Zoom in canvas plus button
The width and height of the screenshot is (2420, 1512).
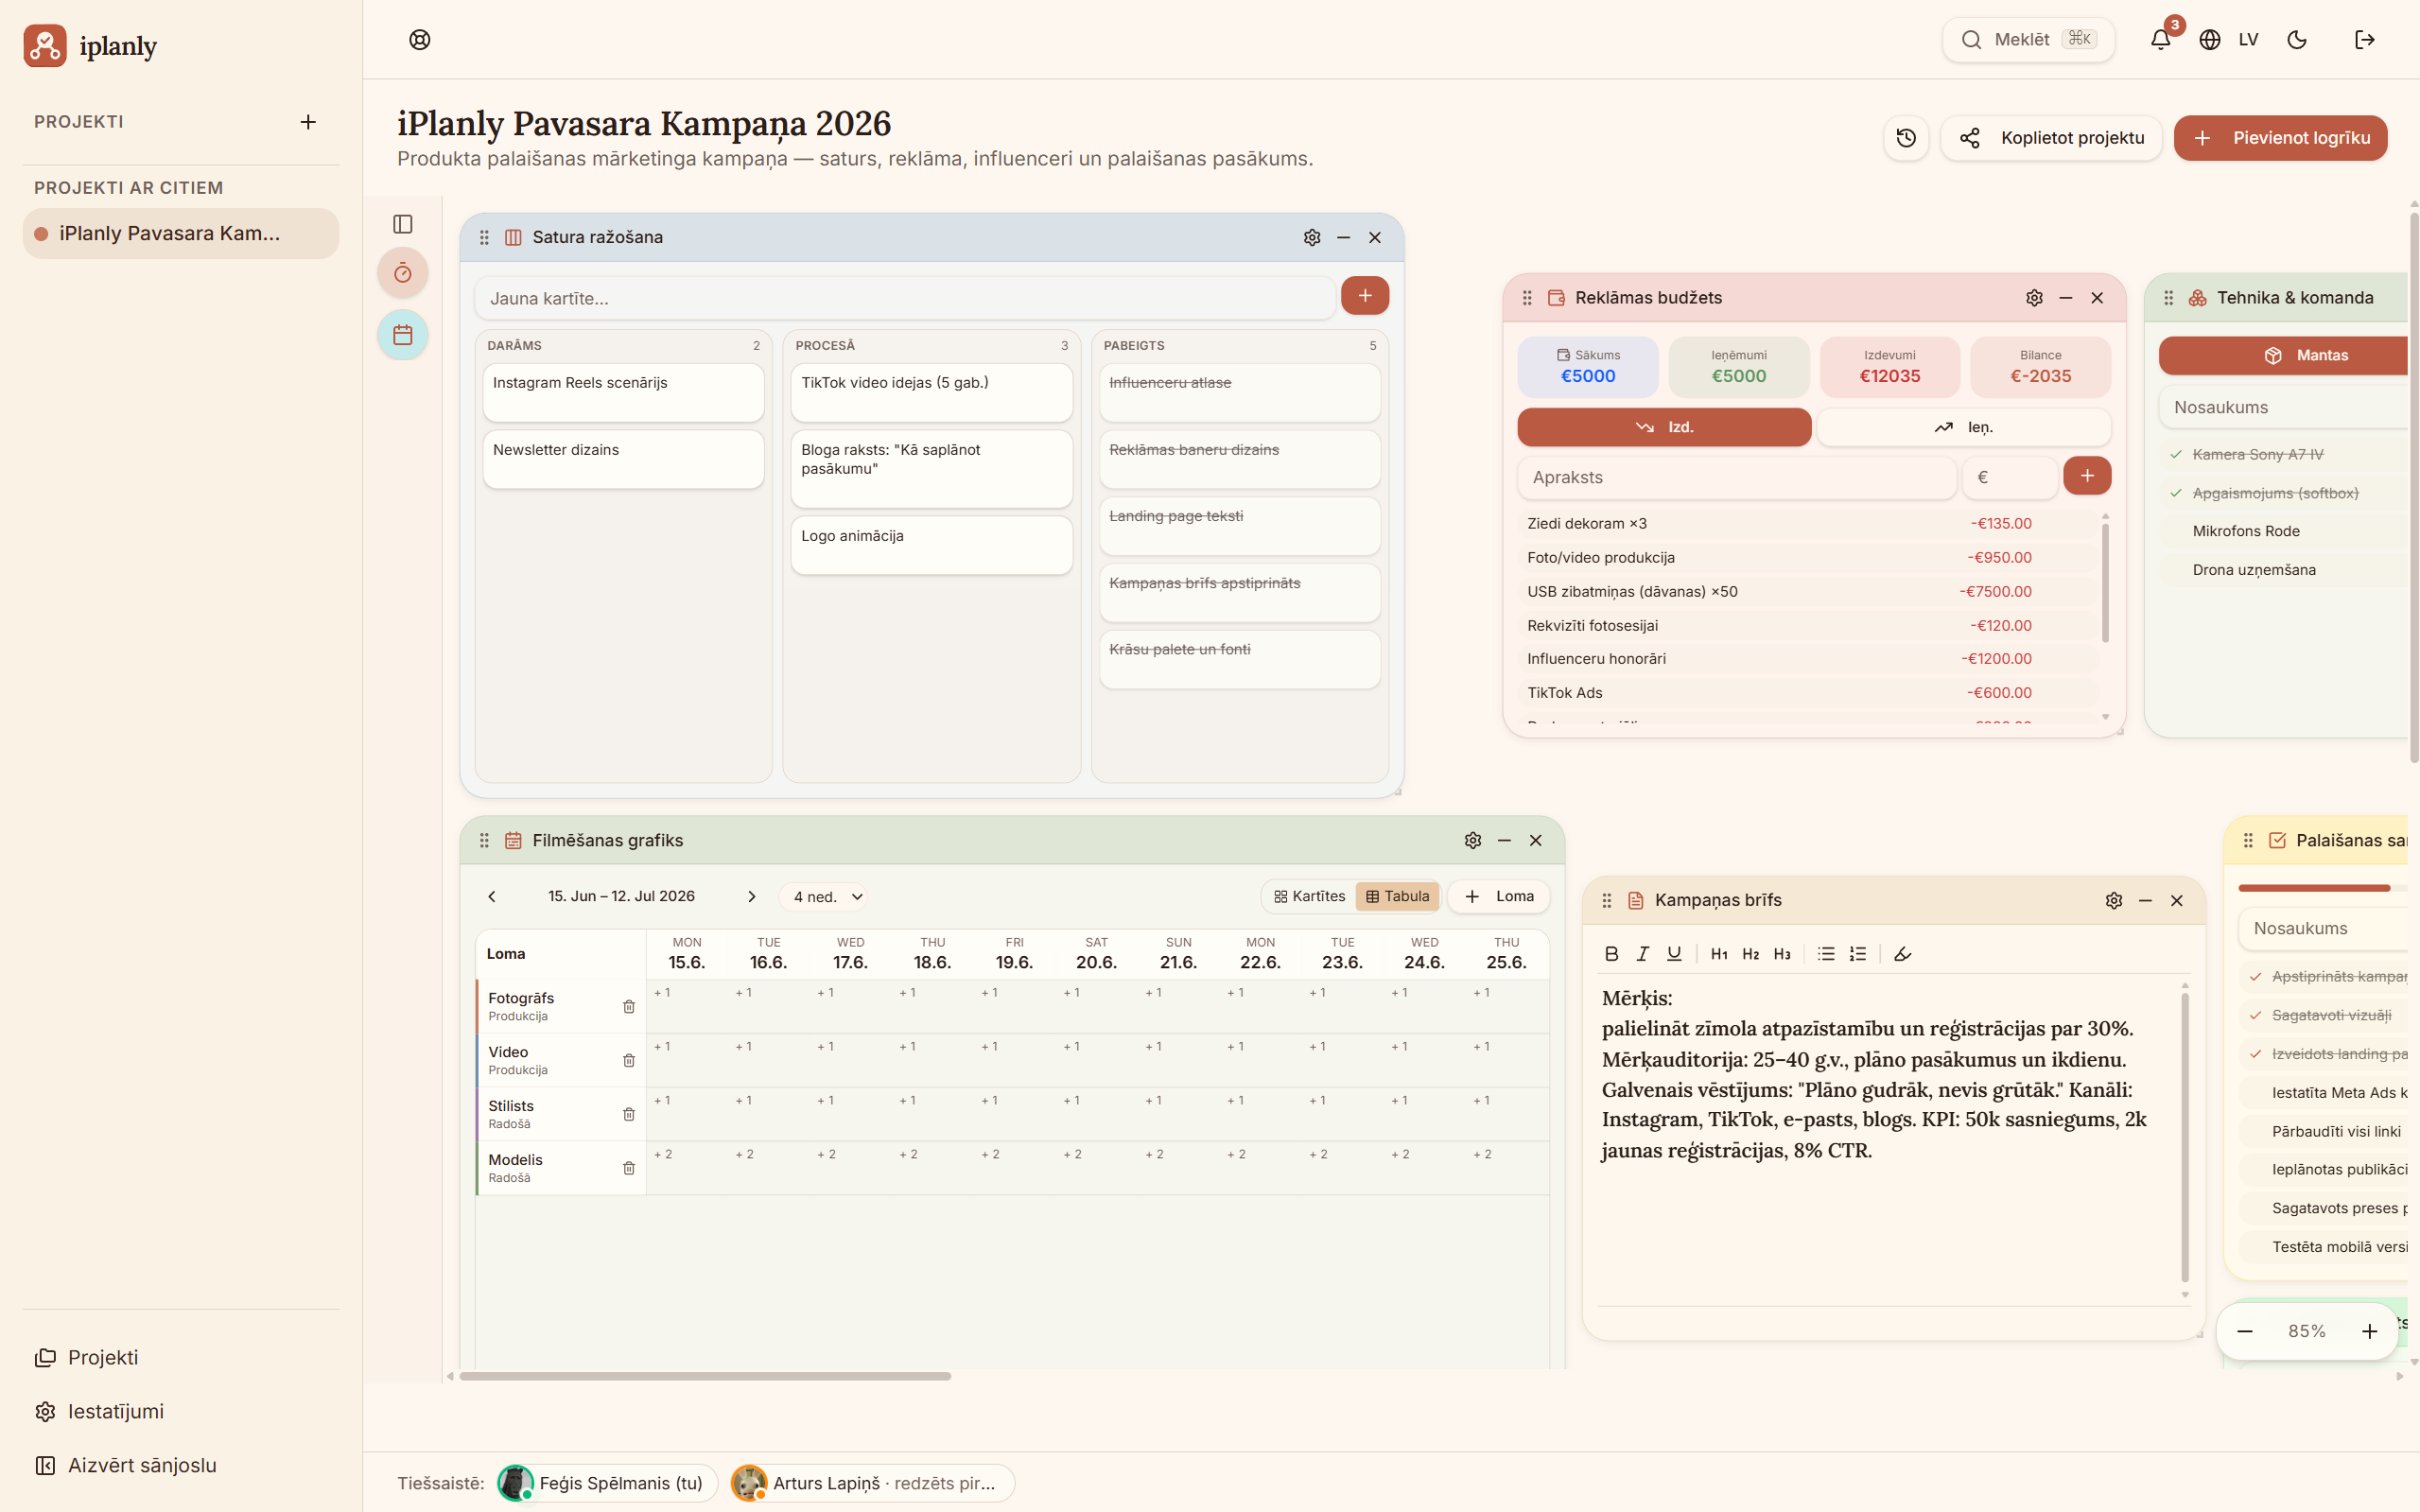point(2369,1332)
